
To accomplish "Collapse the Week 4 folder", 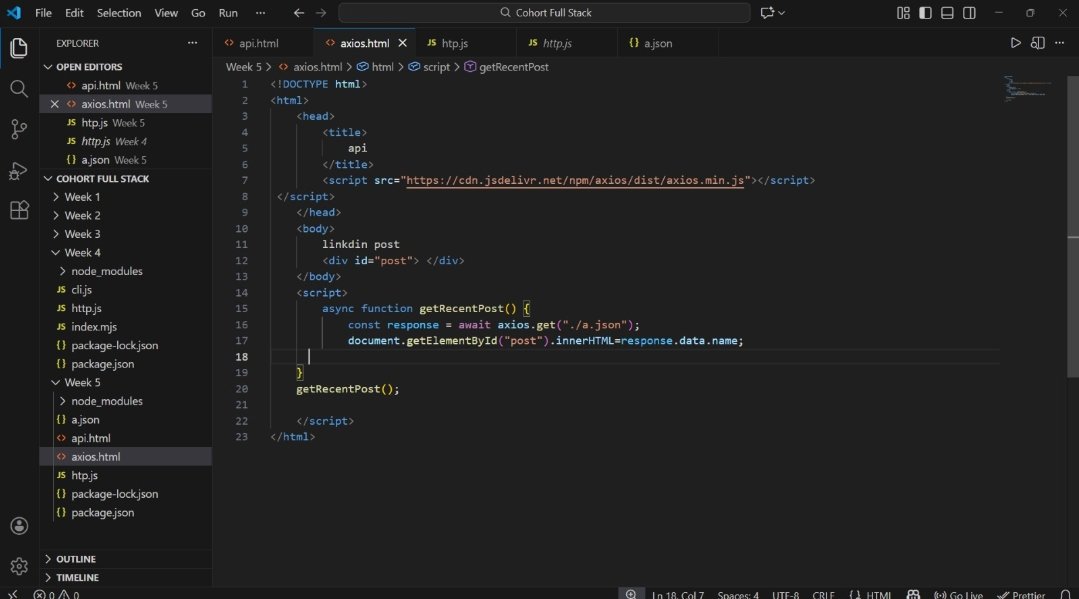I will [x=56, y=253].
